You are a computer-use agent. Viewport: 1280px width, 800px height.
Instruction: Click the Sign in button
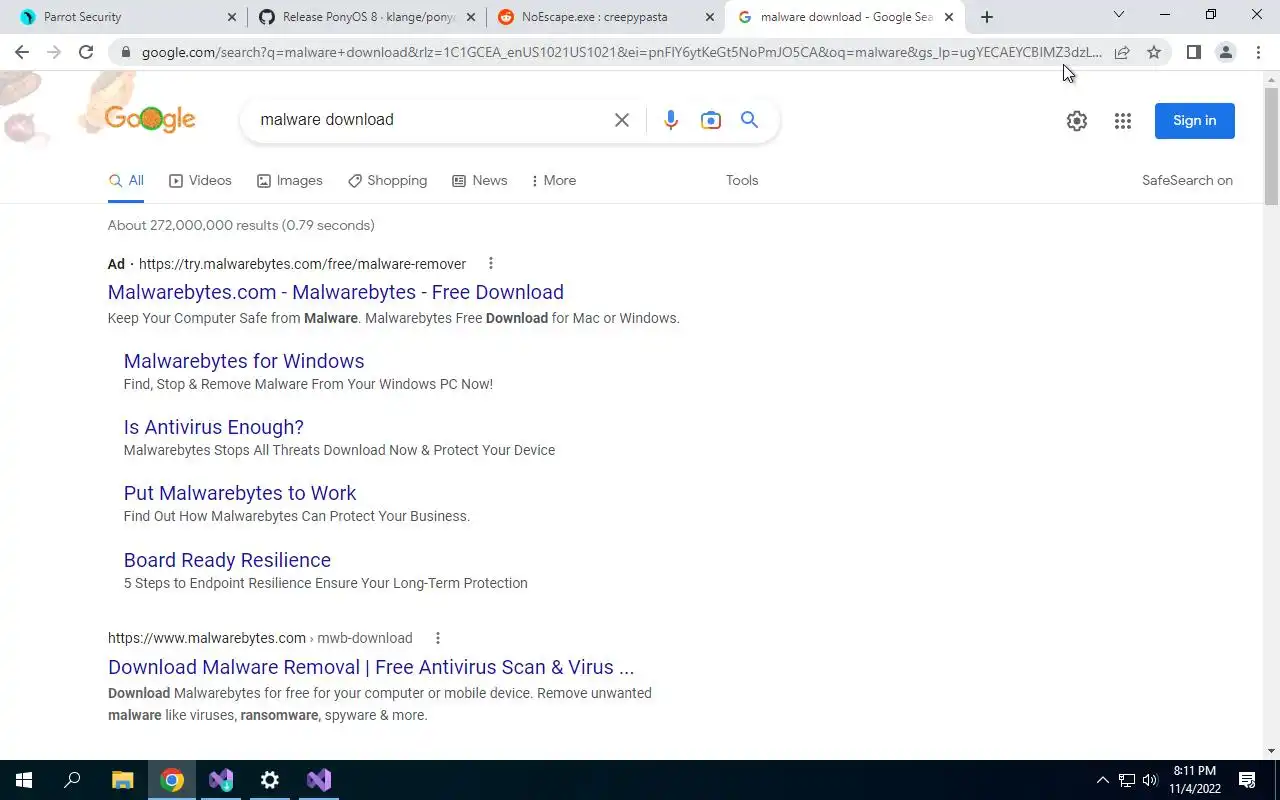(1194, 121)
